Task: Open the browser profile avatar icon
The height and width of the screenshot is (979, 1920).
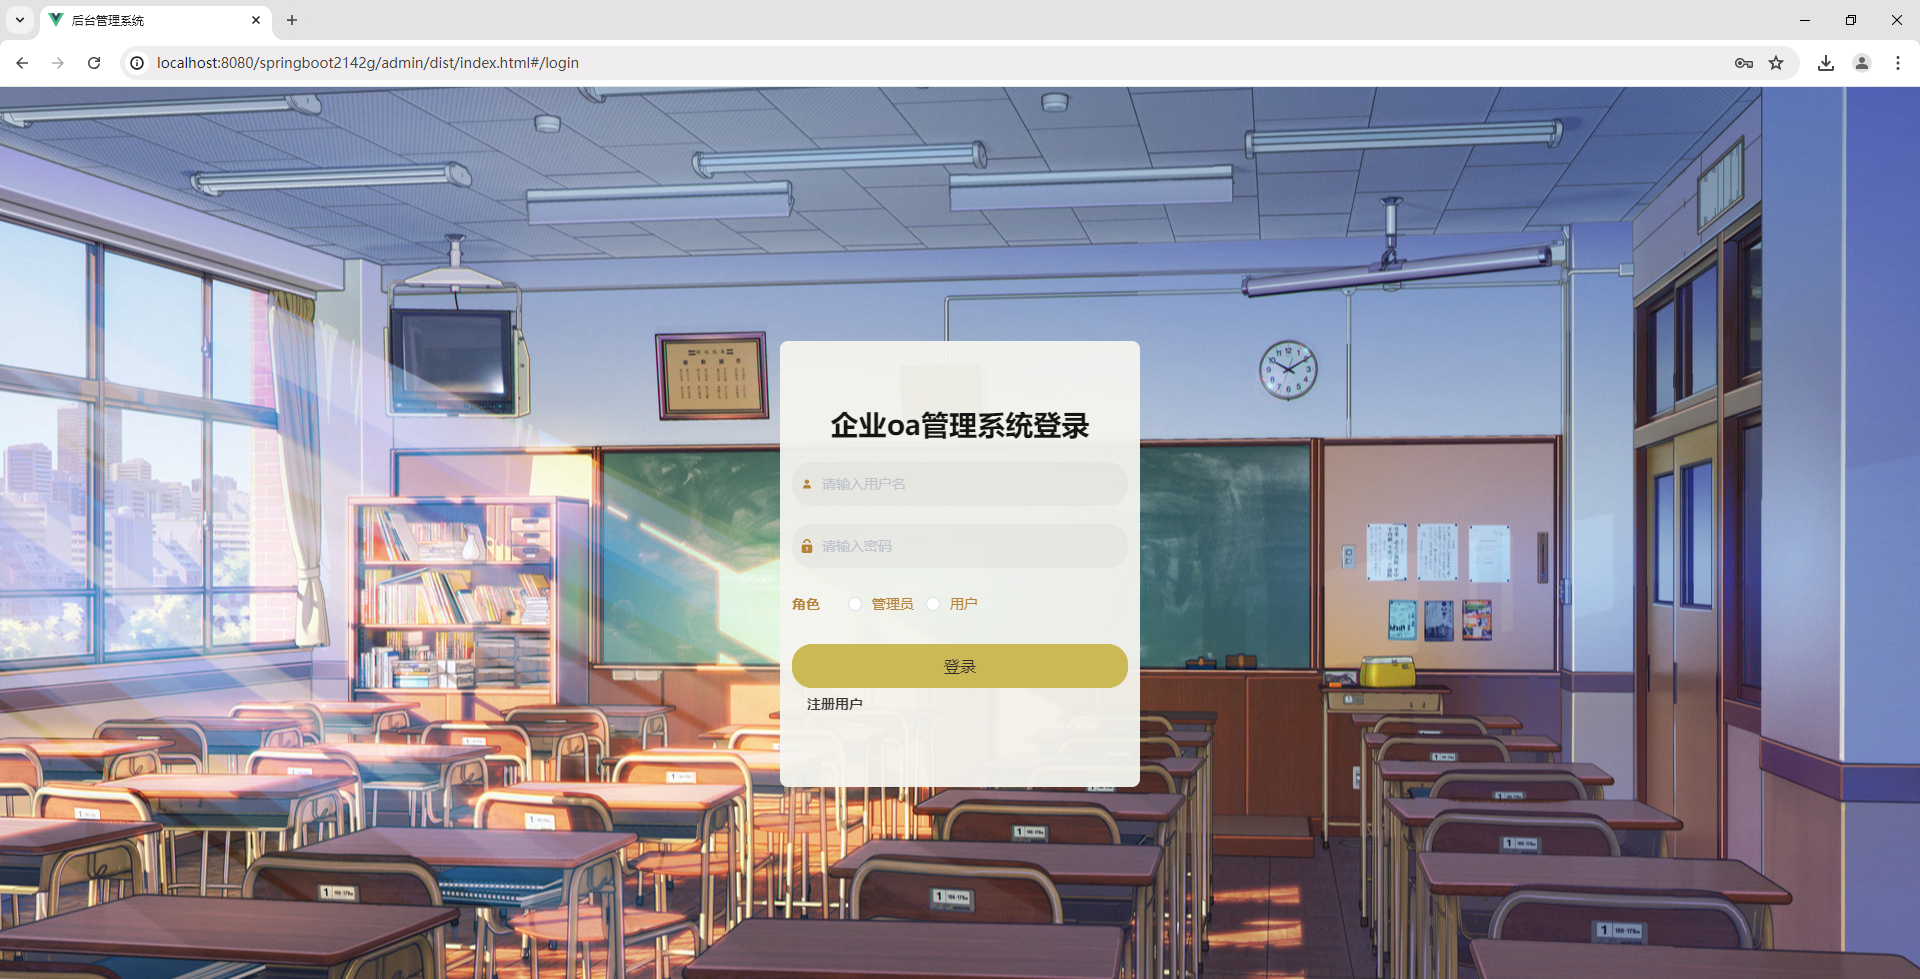Action: pos(1862,62)
